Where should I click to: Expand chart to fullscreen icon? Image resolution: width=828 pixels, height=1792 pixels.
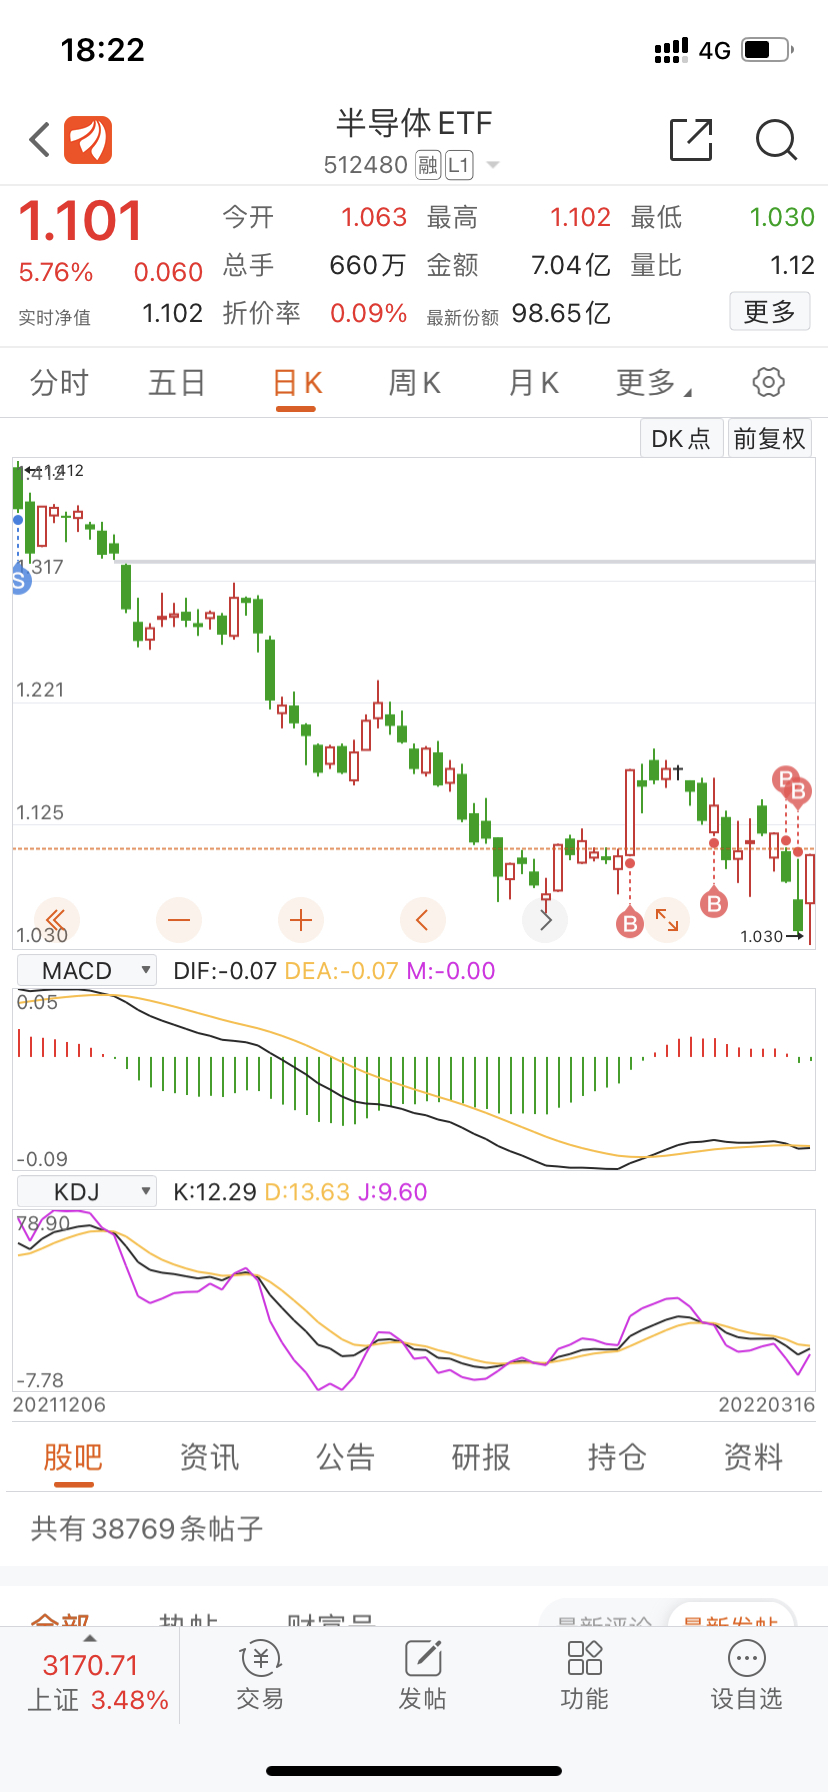coord(667,920)
